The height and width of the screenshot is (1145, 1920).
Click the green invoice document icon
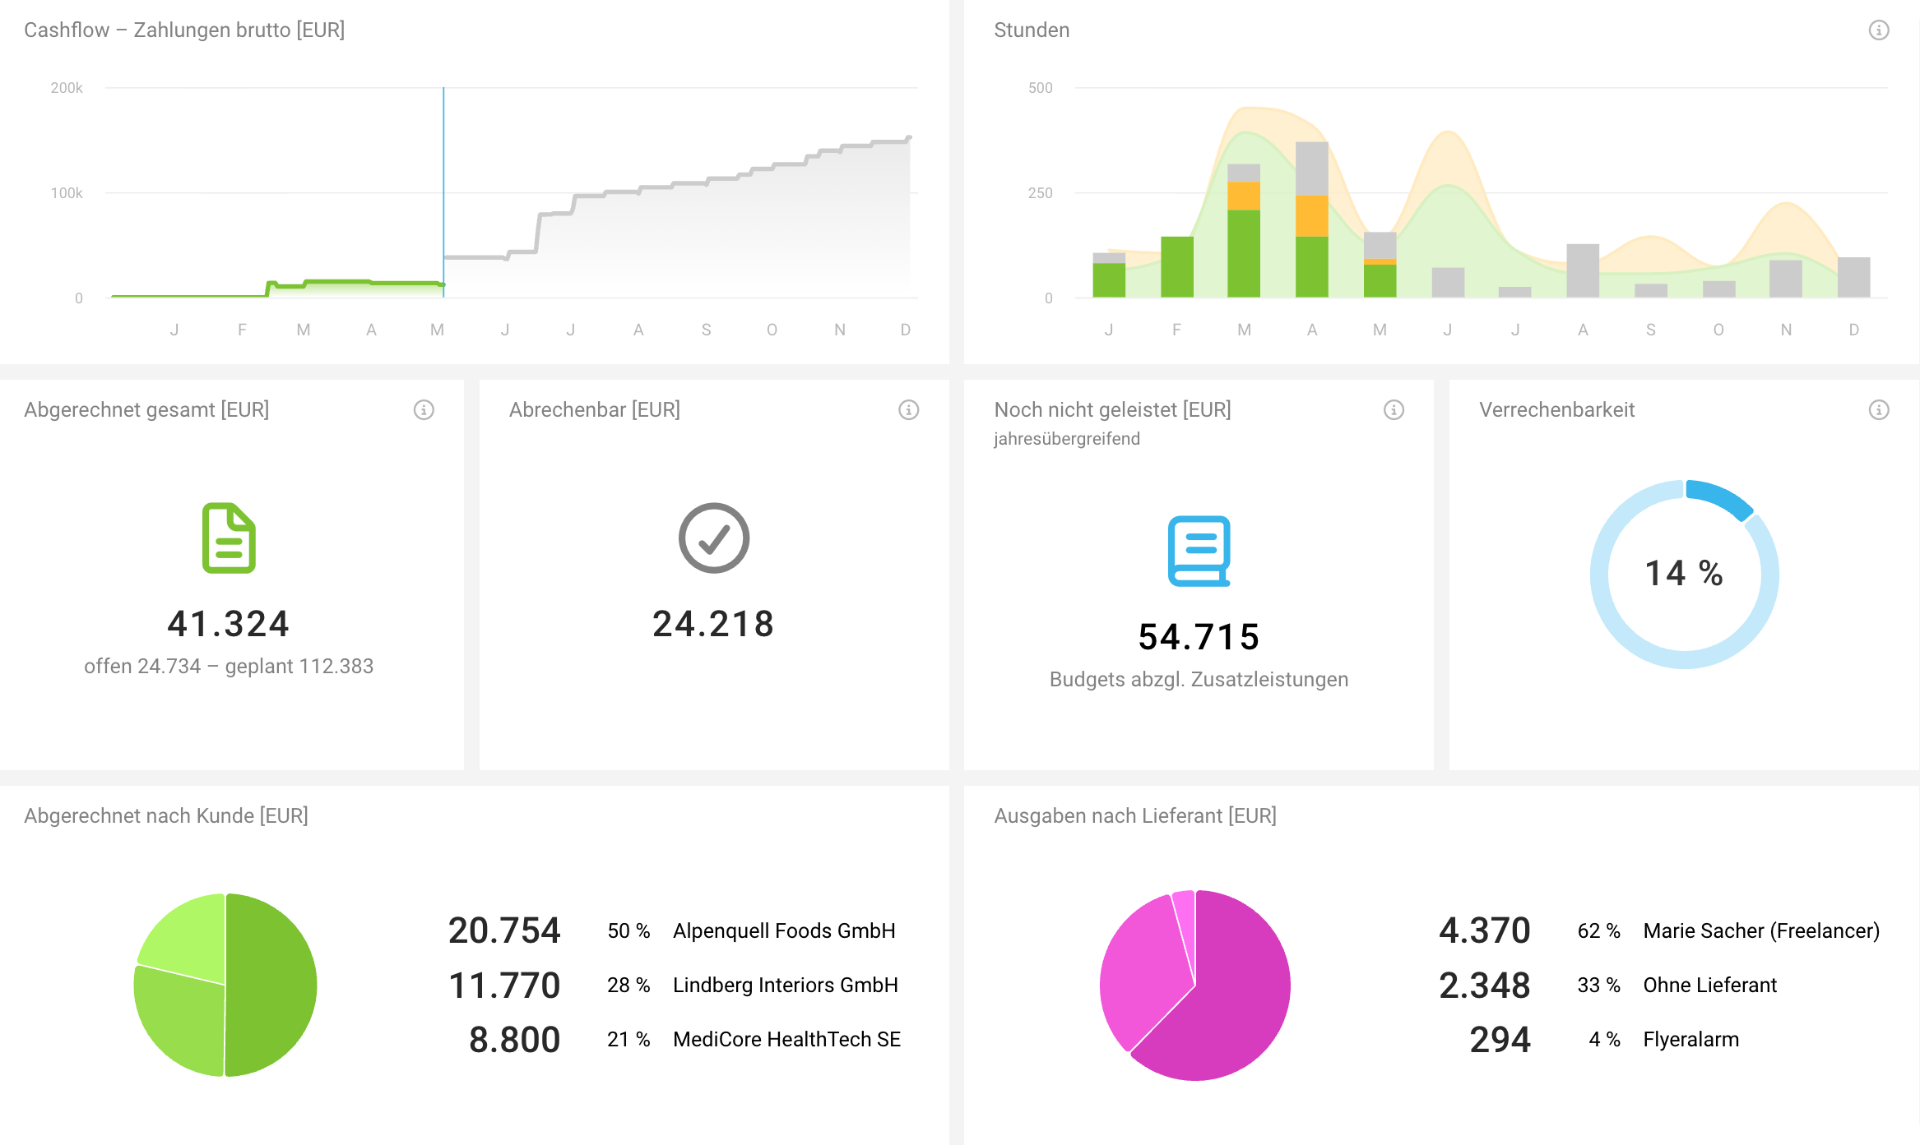tap(229, 538)
